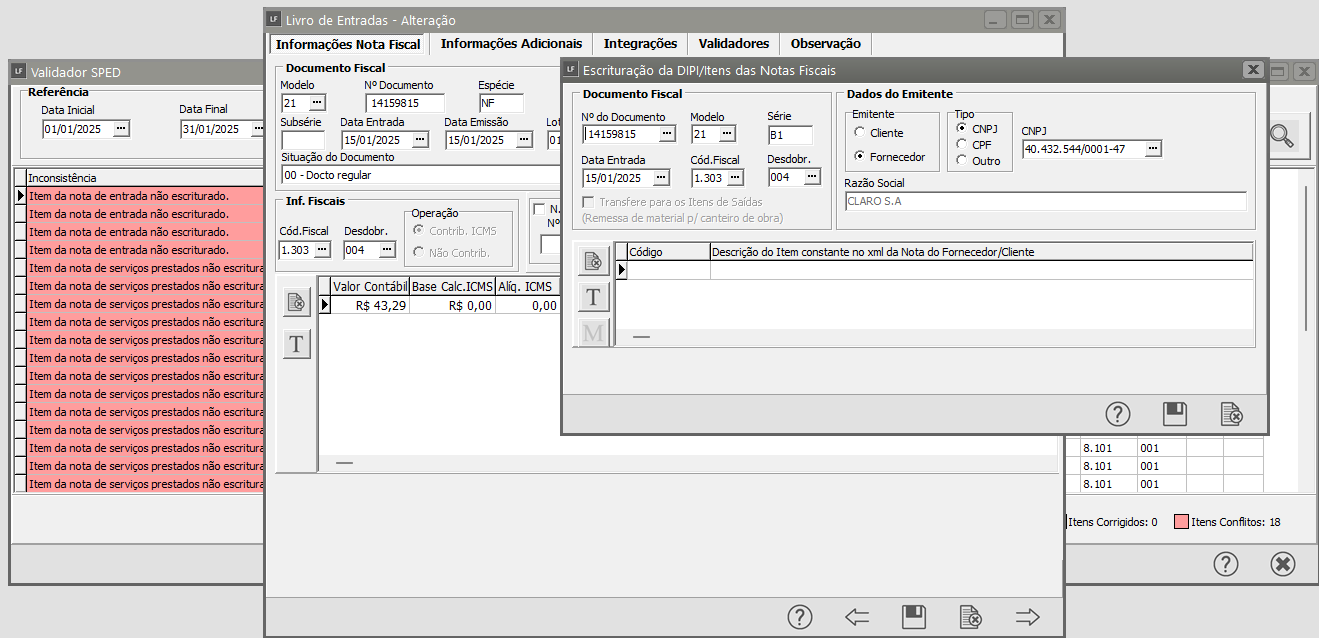Click the Itens Conflitos red color legend
Viewport: 1319px width, 638px height.
tap(1181, 522)
